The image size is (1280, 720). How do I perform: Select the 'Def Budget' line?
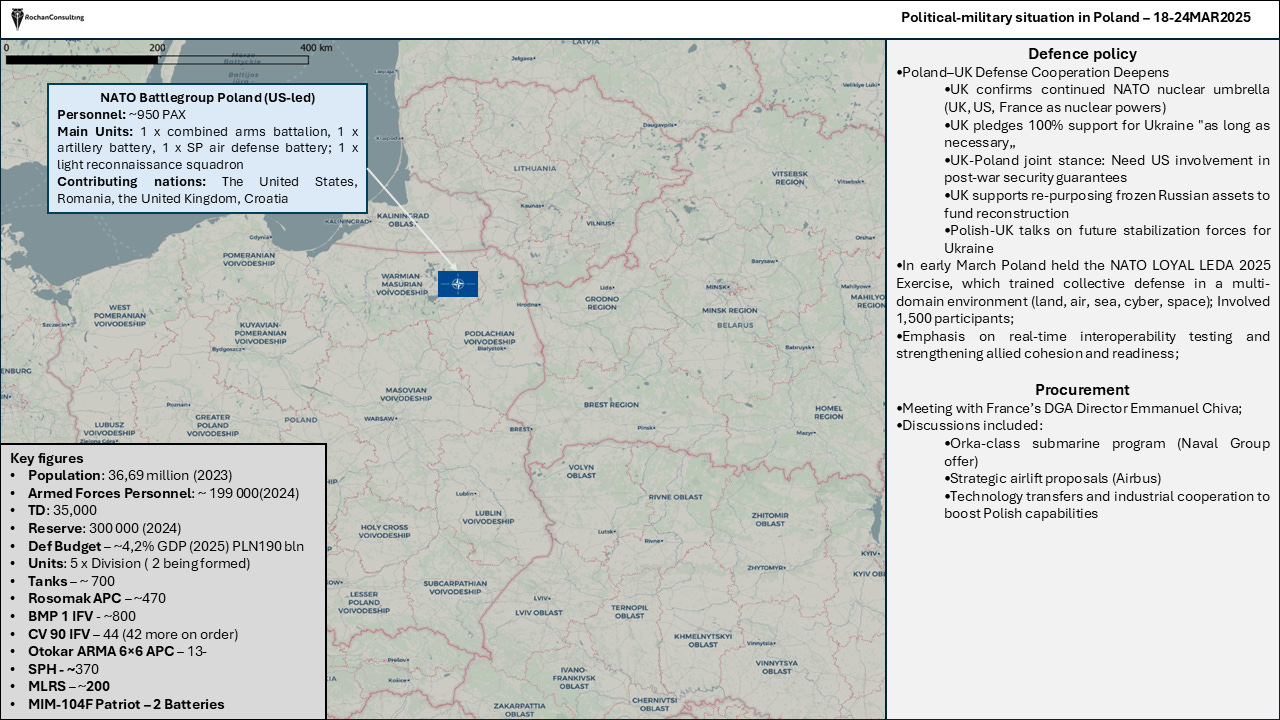165,546
